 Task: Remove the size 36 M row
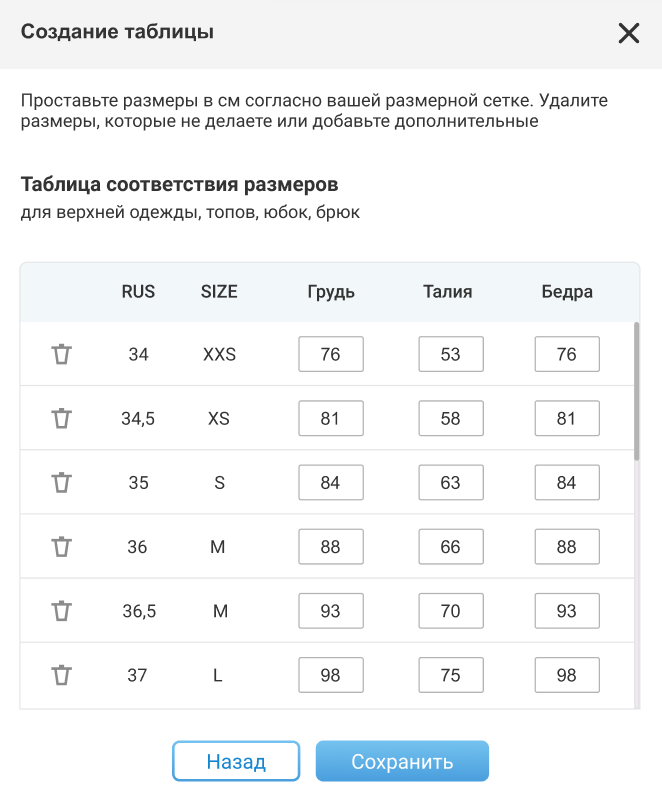[62, 547]
